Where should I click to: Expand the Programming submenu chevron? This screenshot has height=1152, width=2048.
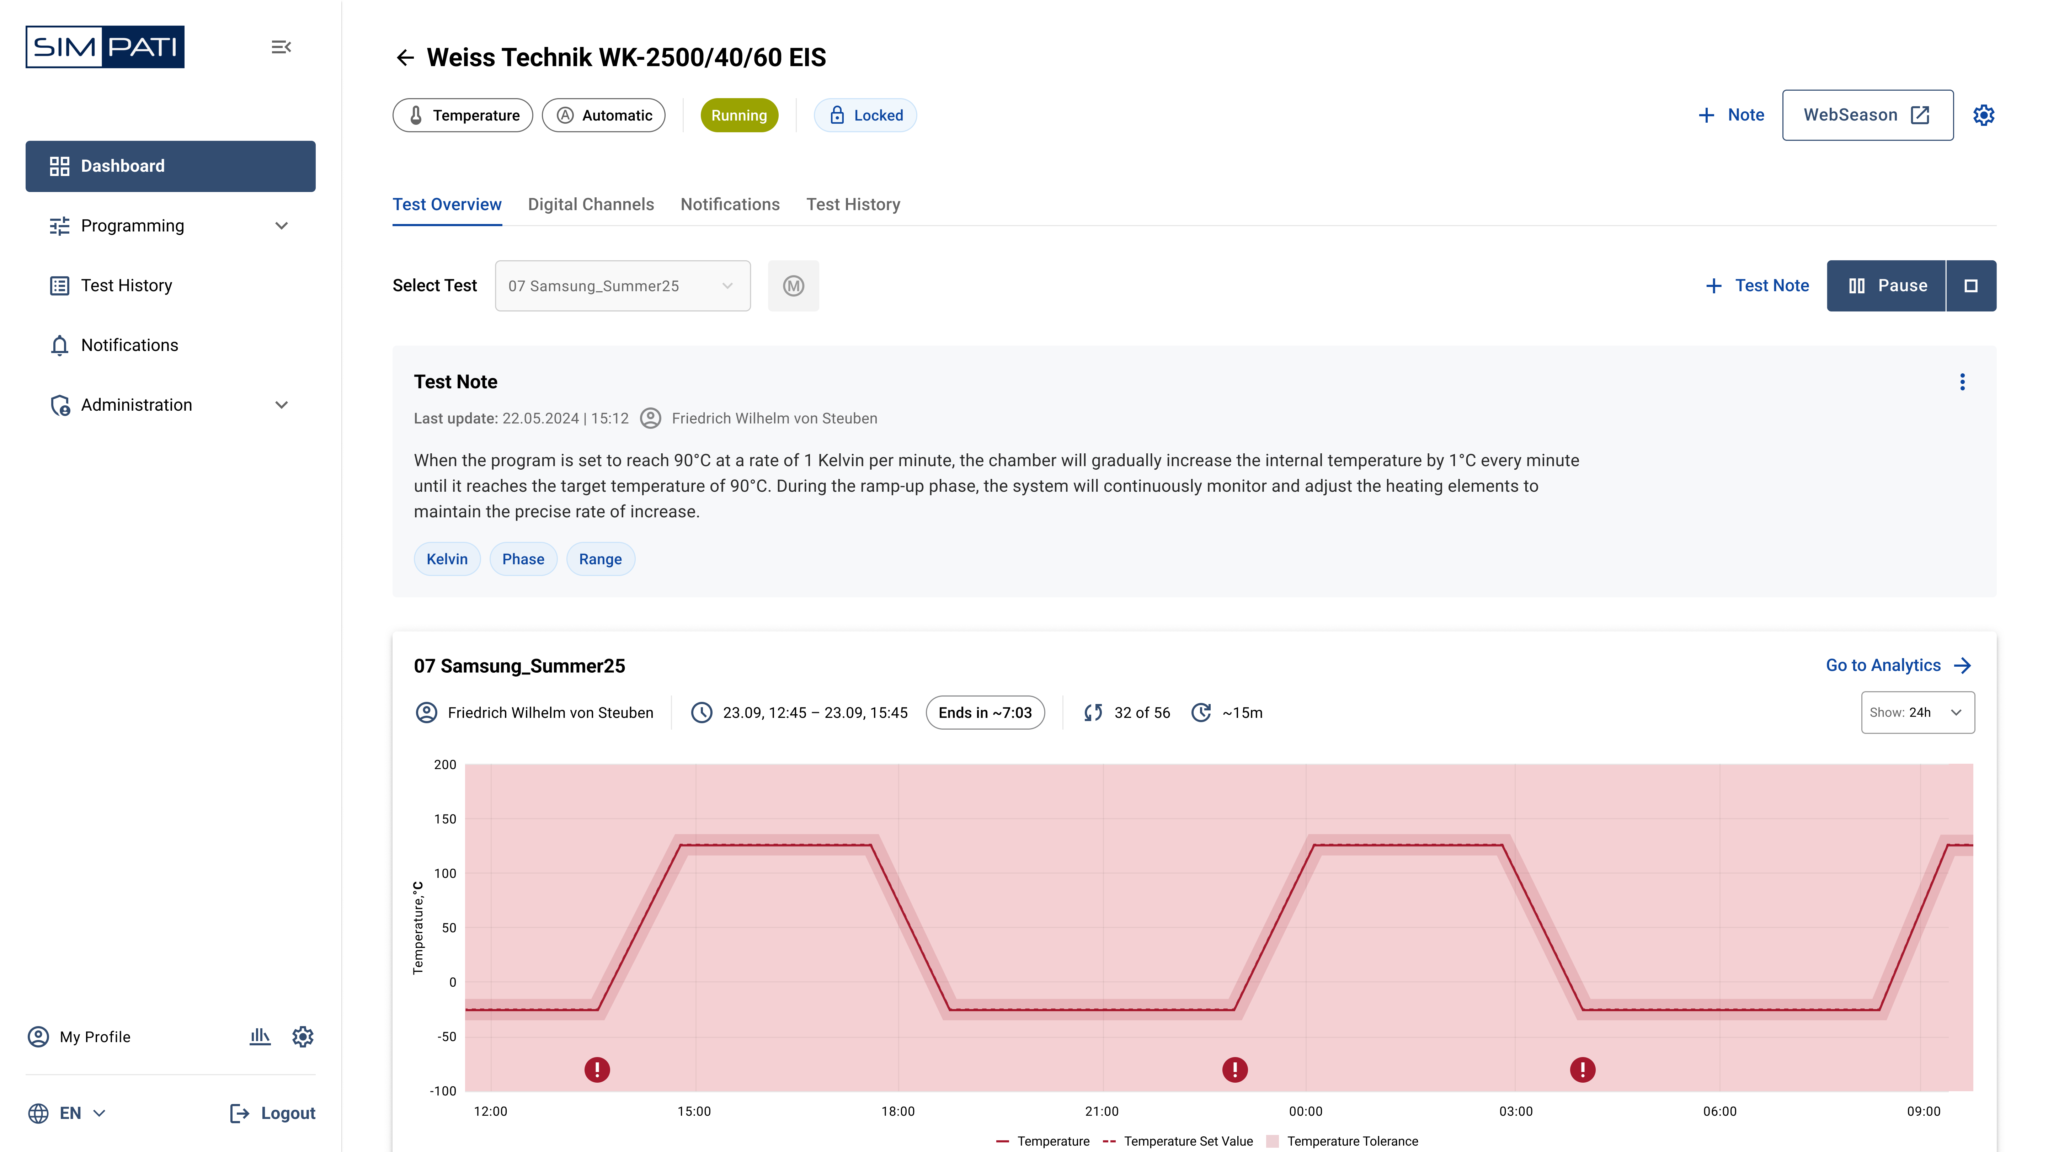click(x=282, y=226)
